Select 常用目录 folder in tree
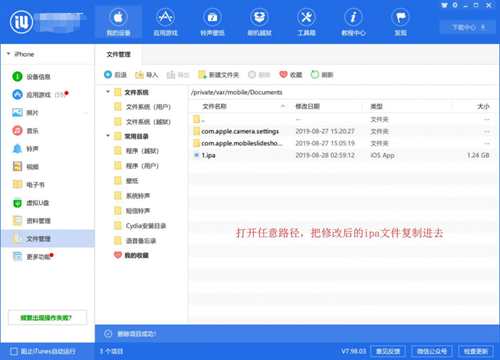This screenshot has width=500, height=360. (131, 136)
